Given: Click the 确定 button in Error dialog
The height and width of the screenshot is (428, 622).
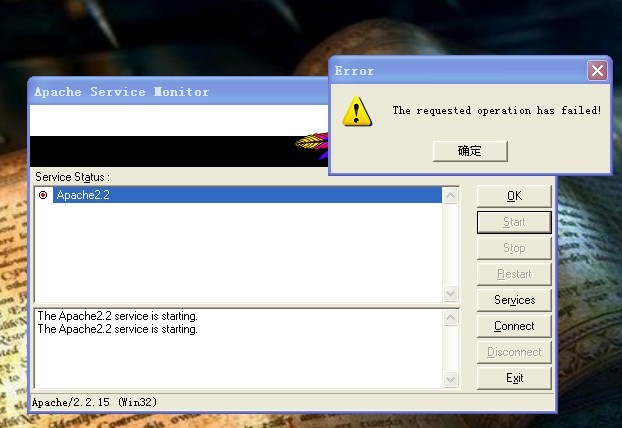Looking at the screenshot, I should (470, 151).
